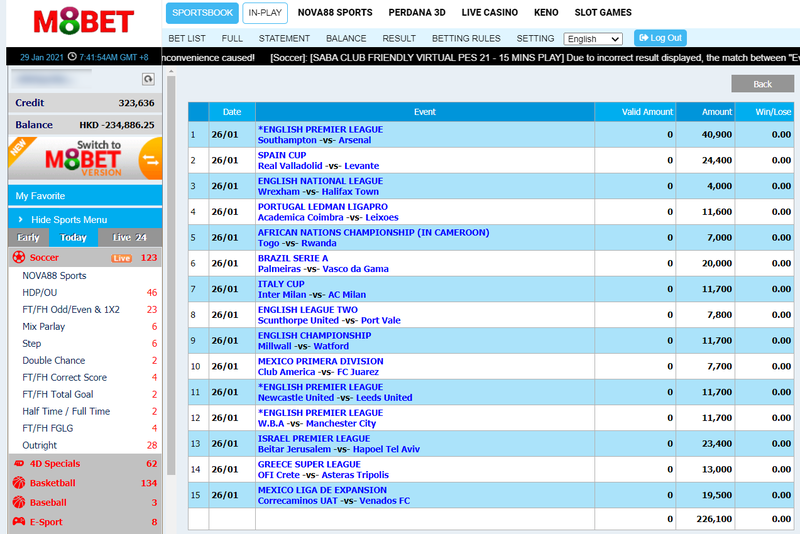Open PERDANA 3D in the top menu
This screenshot has width=800, height=534.
[417, 12]
